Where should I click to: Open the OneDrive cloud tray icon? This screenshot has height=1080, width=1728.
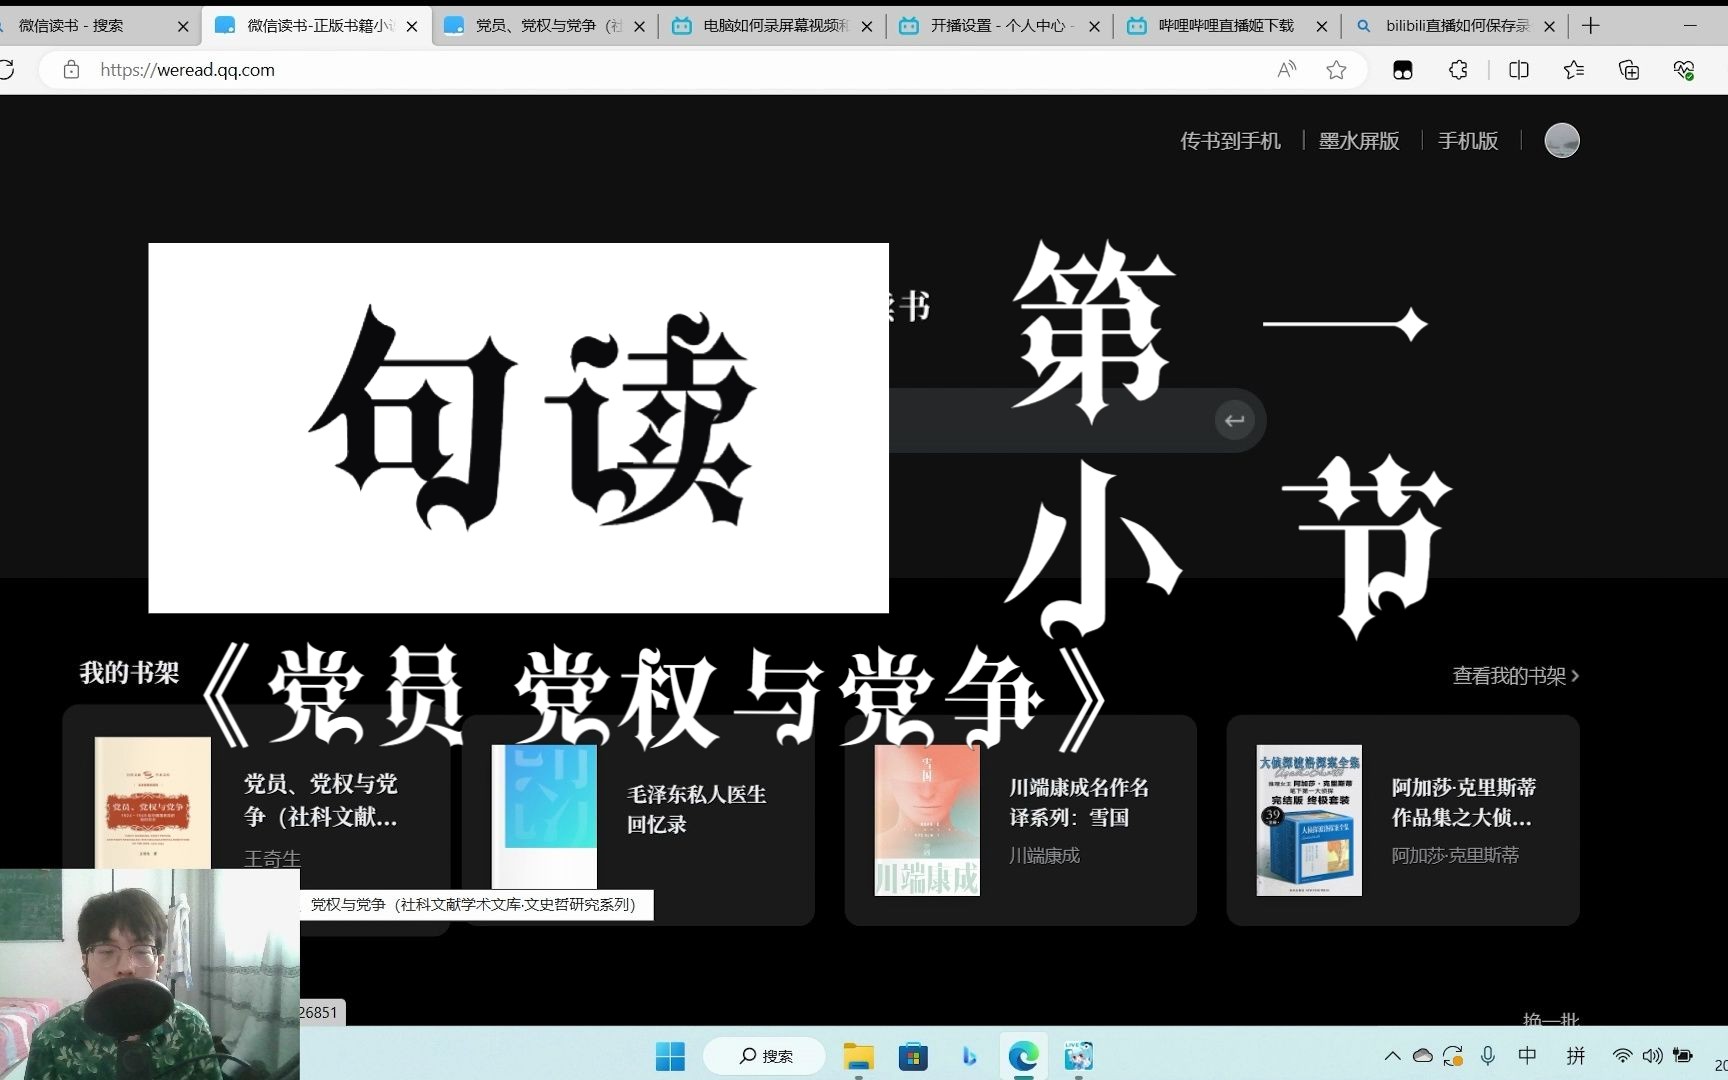(1422, 1056)
